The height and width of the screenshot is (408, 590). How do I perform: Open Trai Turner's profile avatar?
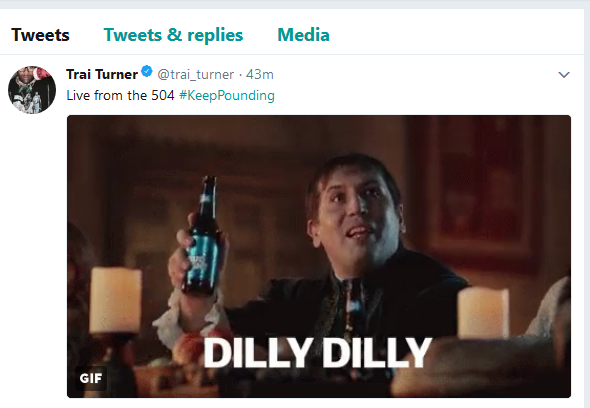pos(32,90)
